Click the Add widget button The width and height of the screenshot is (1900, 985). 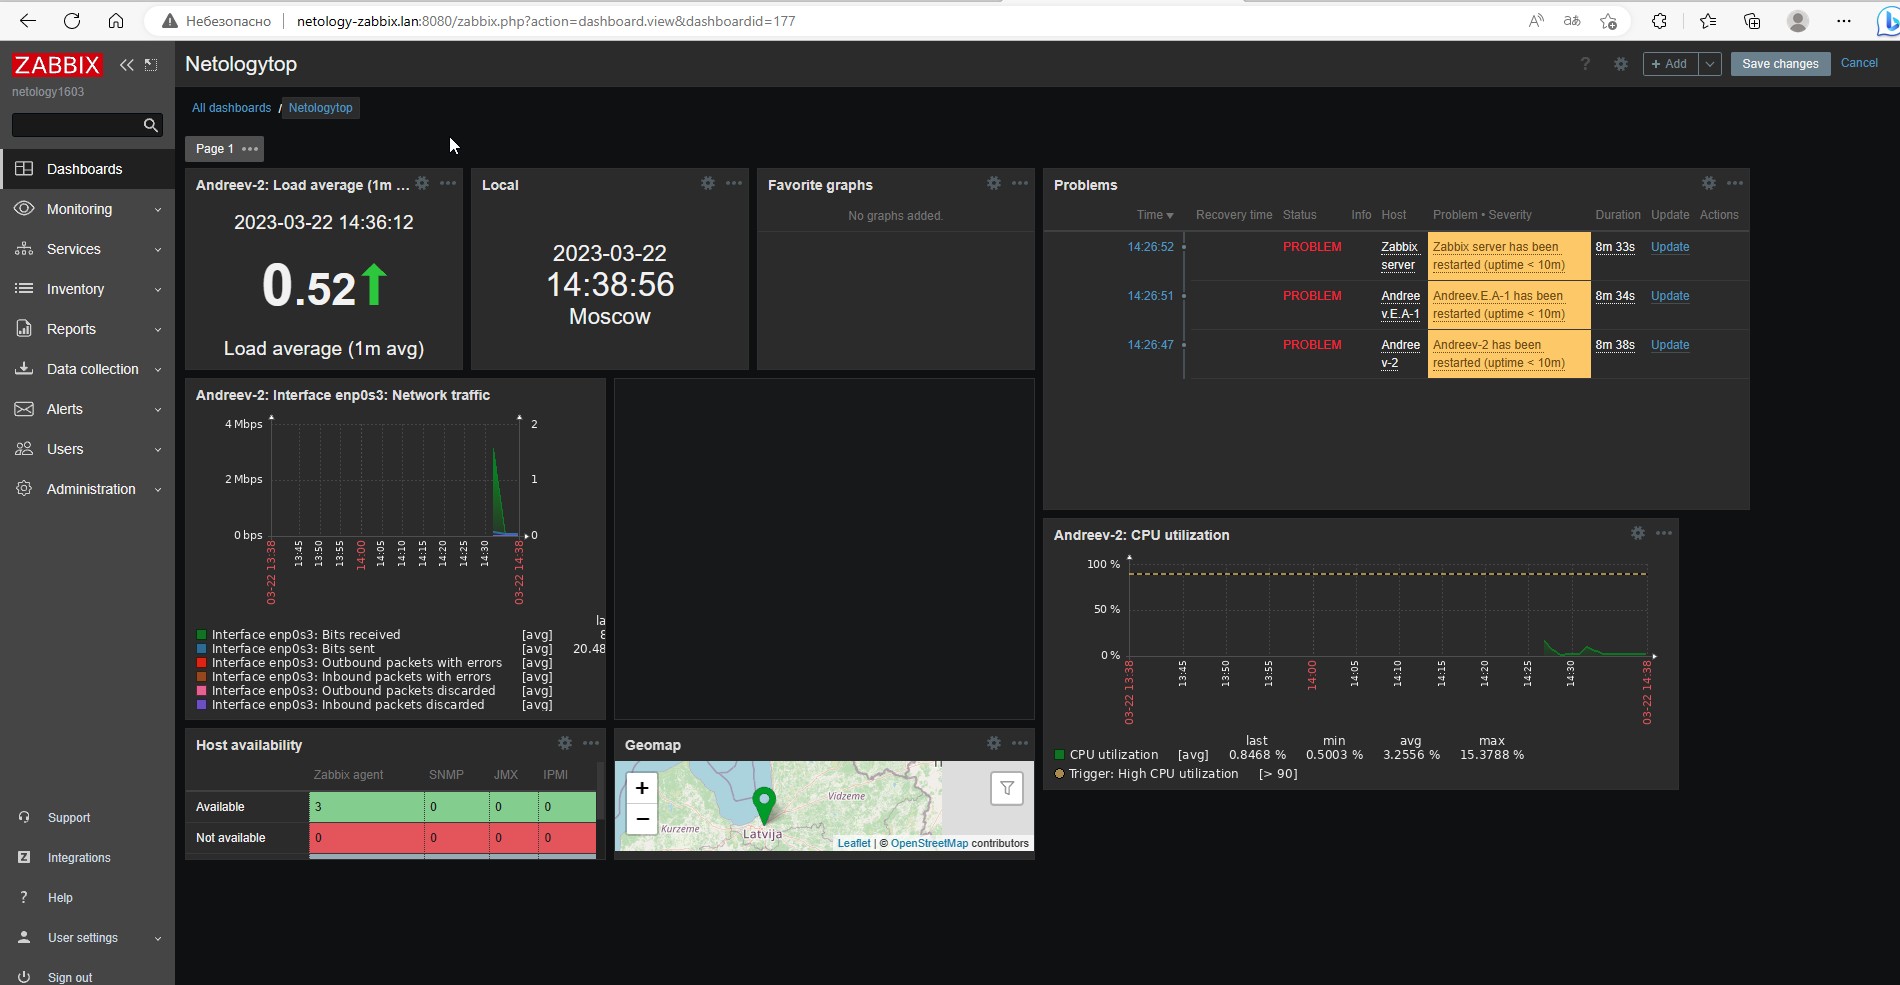point(1669,64)
